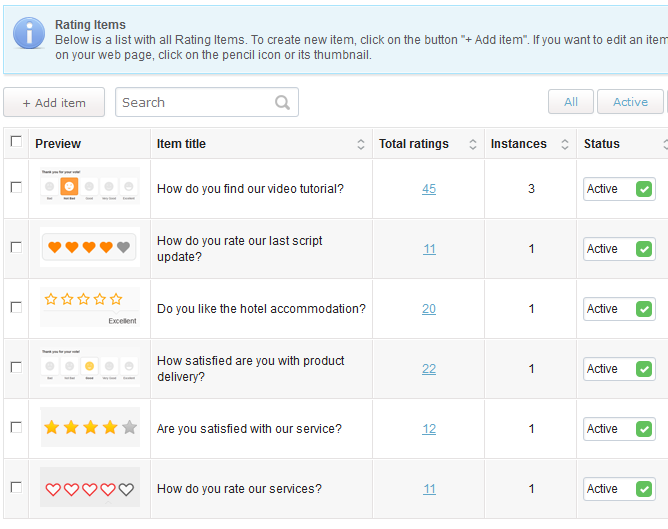Screen dimensions: 668x529
Task: Show All items filter
Action: [570, 102]
